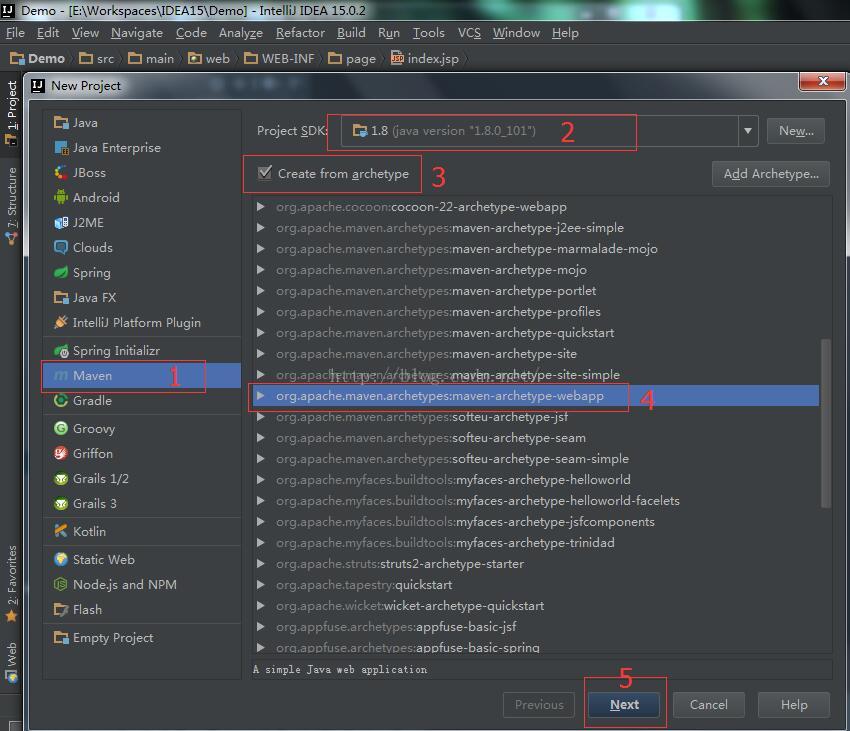Expand myfaces-archetype-helloworld node
Viewport: 850px width, 731px height.
(x=261, y=480)
